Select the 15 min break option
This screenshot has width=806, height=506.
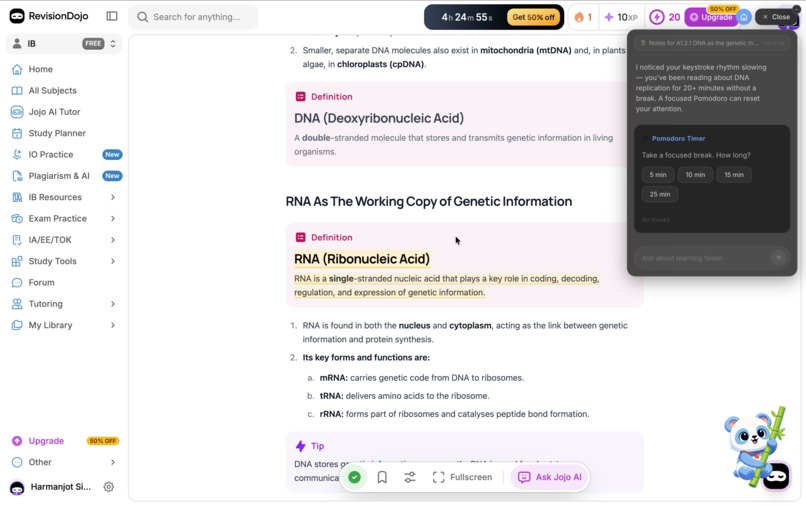(734, 175)
